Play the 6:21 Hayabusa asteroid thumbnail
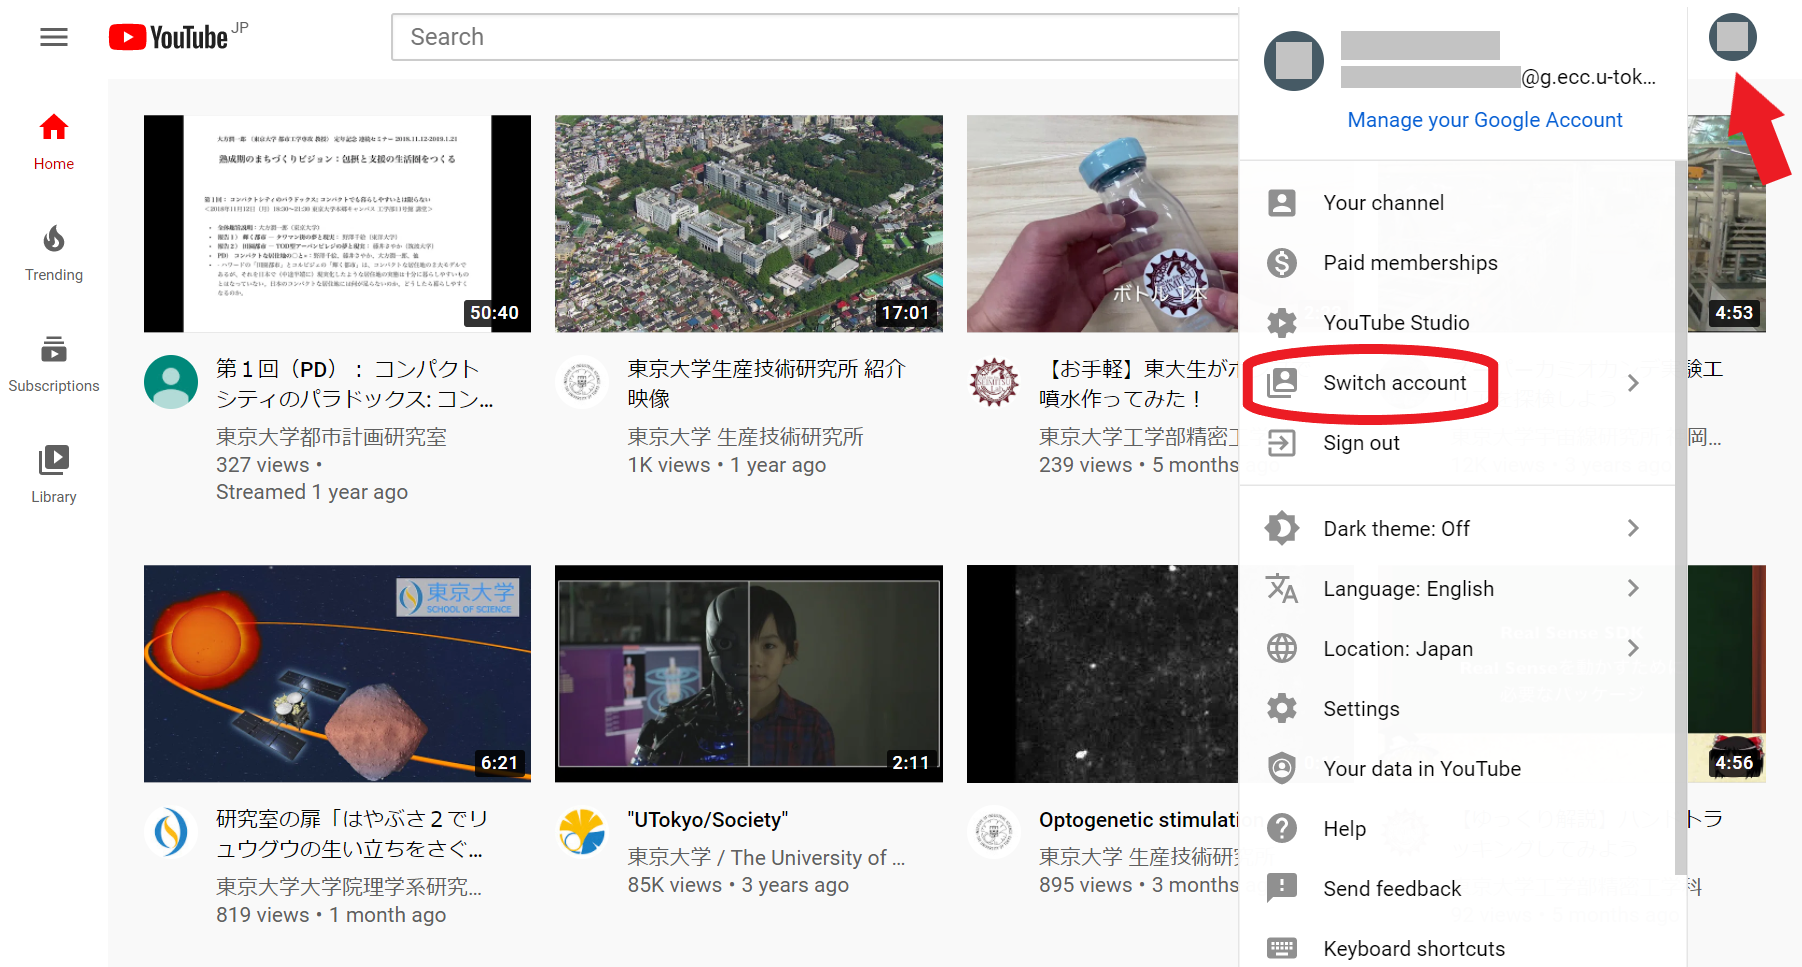Image resolution: width=1802 pixels, height=967 pixels. [x=337, y=674]
